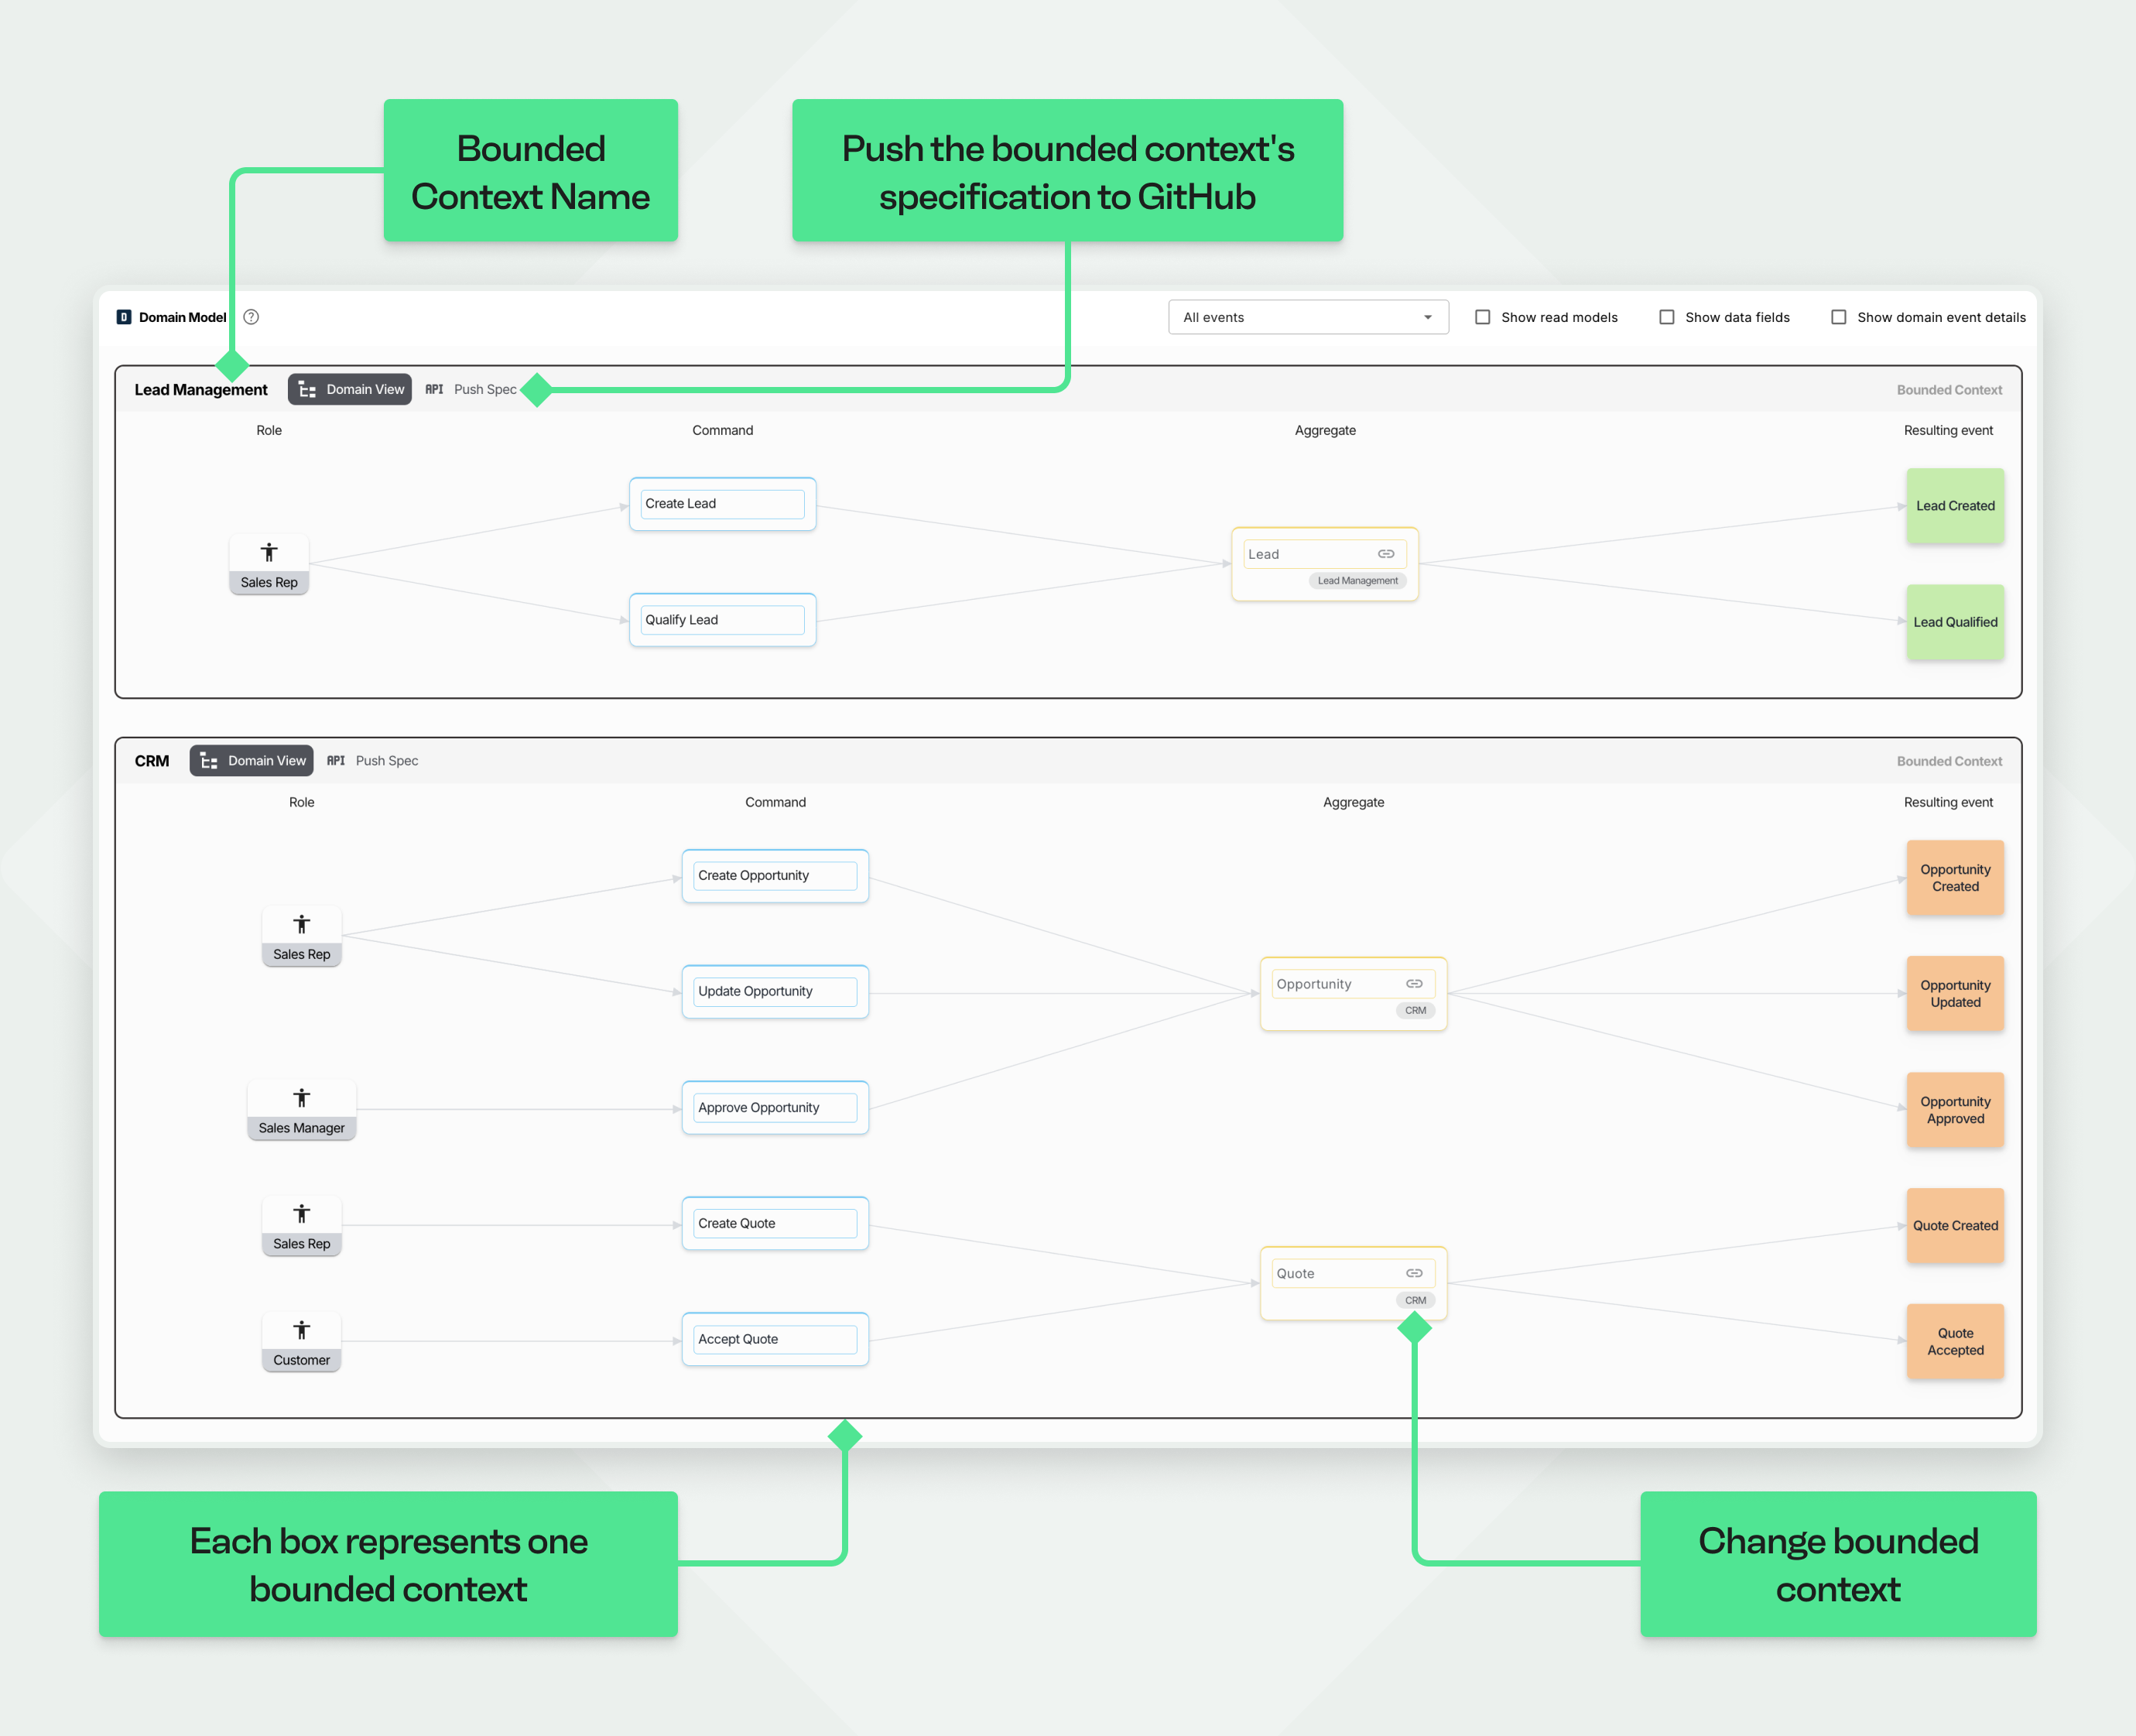
Task: Click the API icon in Lead Management header
Action: click(434, 389)
